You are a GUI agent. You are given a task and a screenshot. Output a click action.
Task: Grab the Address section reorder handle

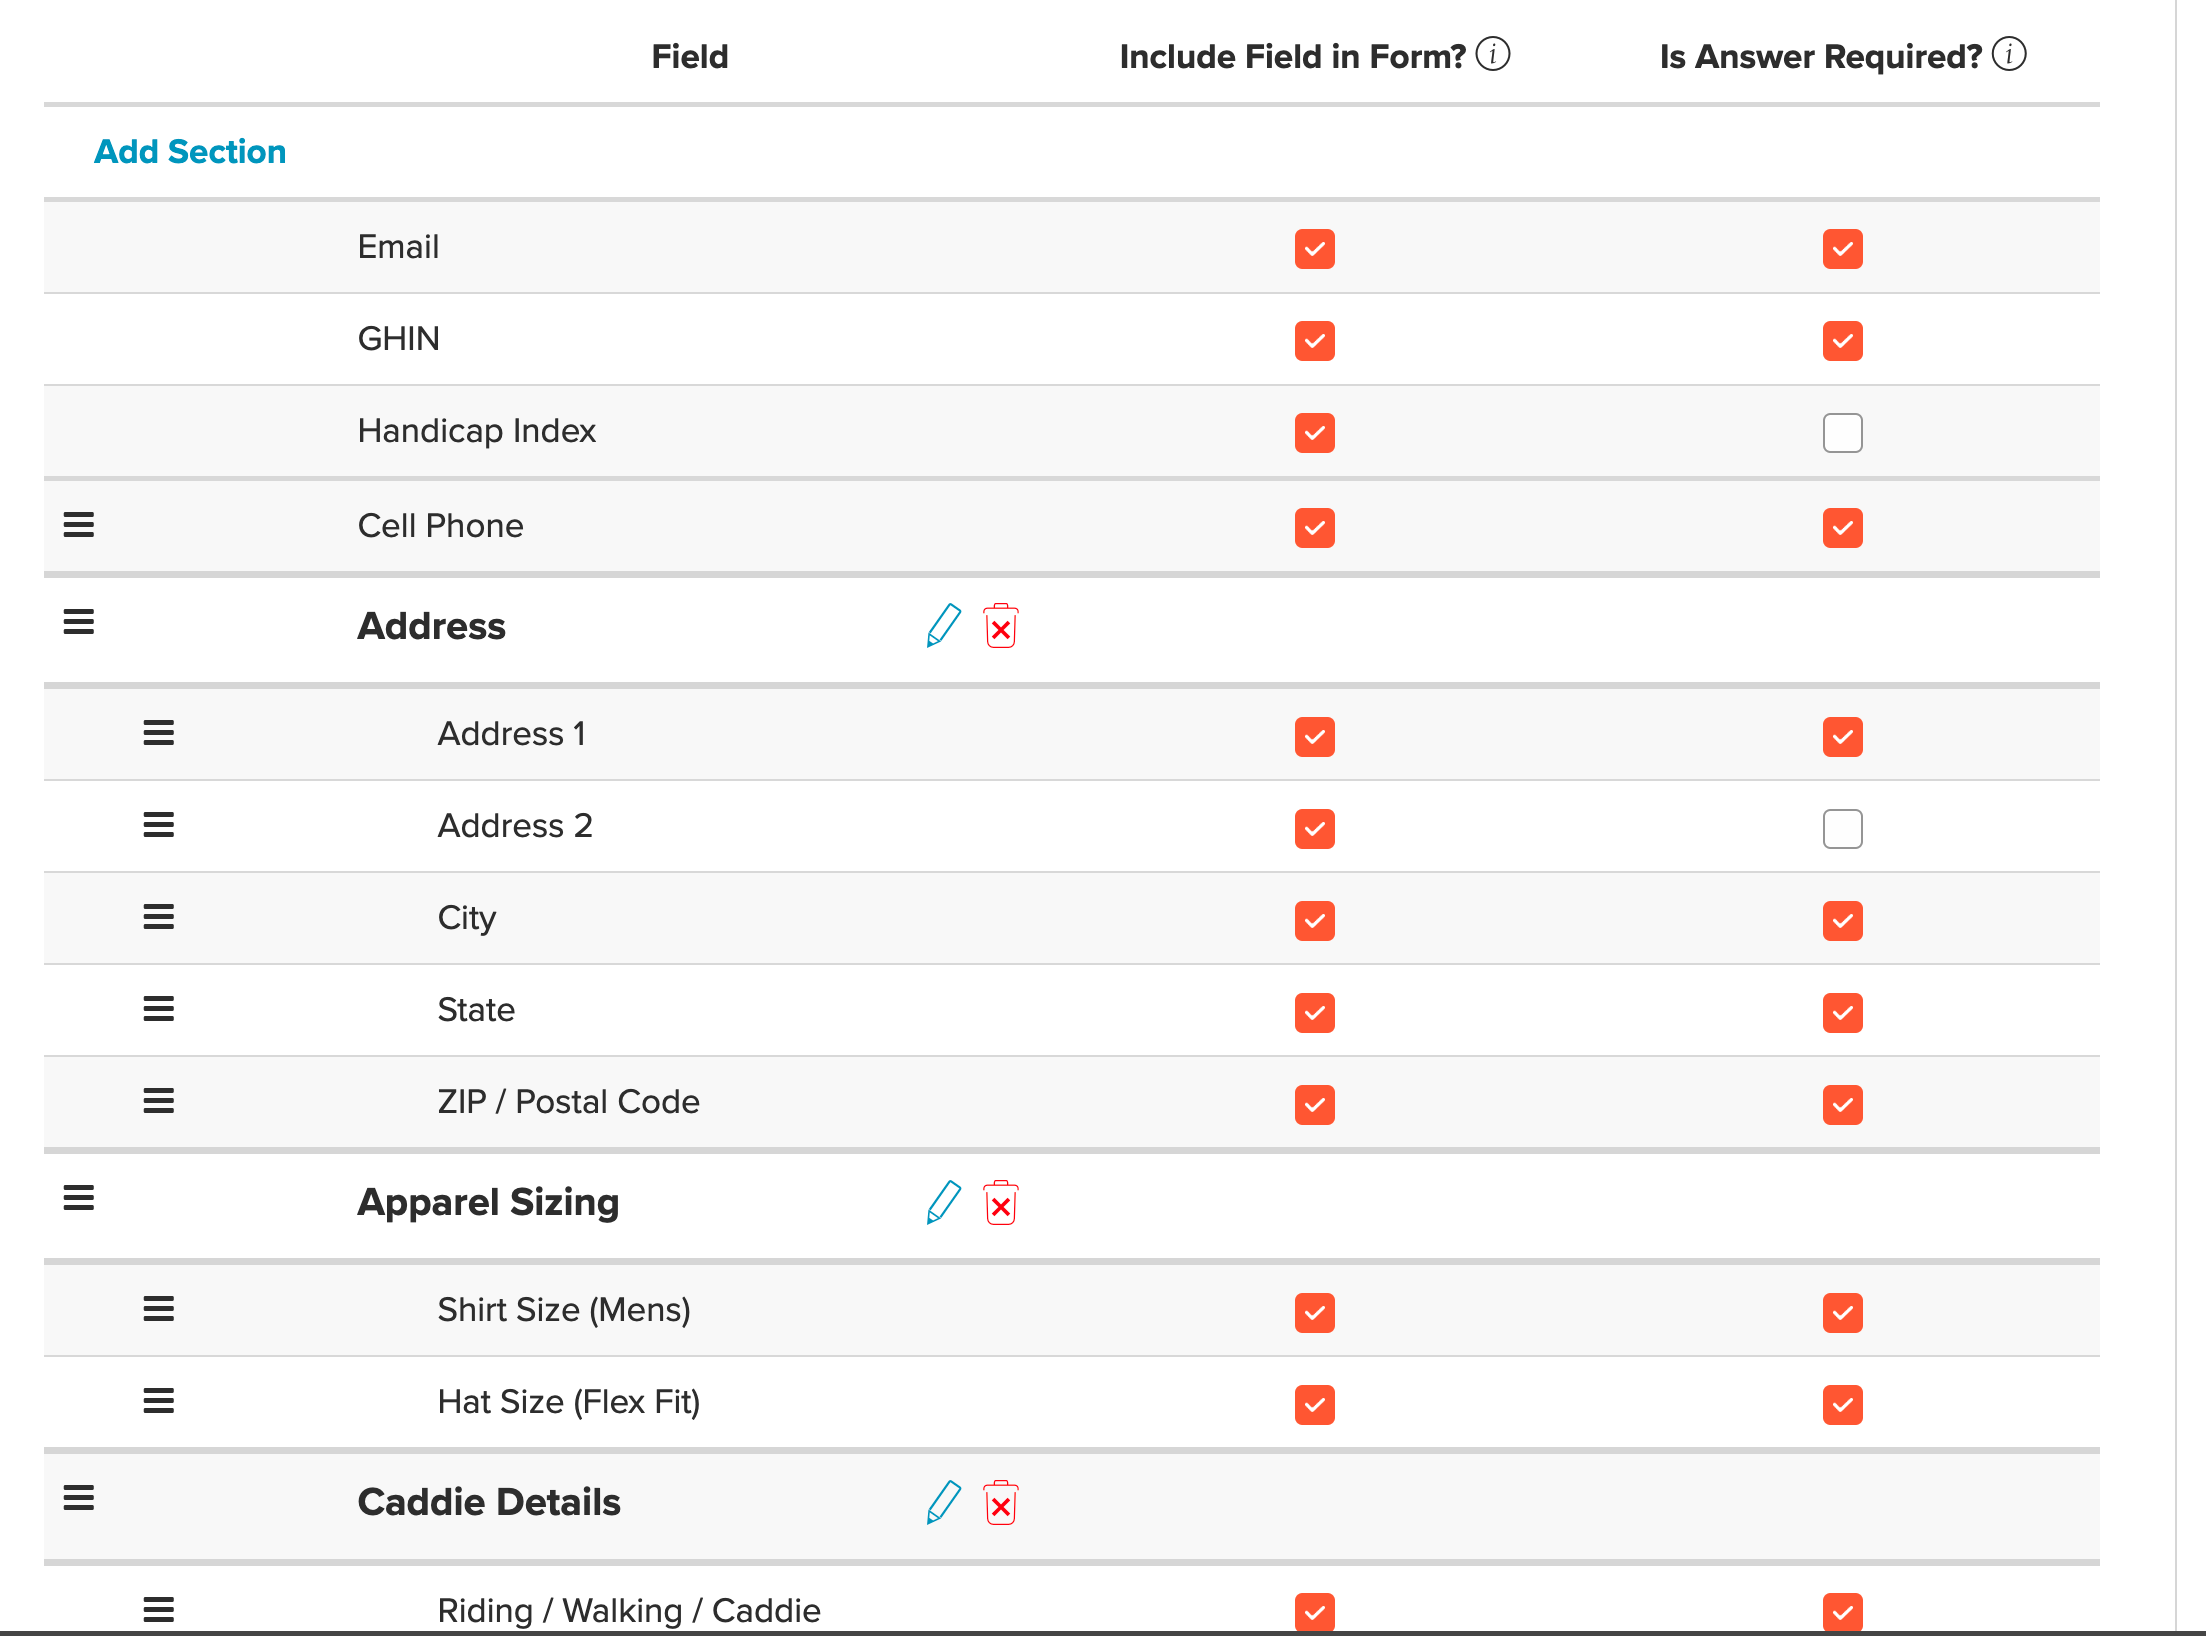point(79,622)
